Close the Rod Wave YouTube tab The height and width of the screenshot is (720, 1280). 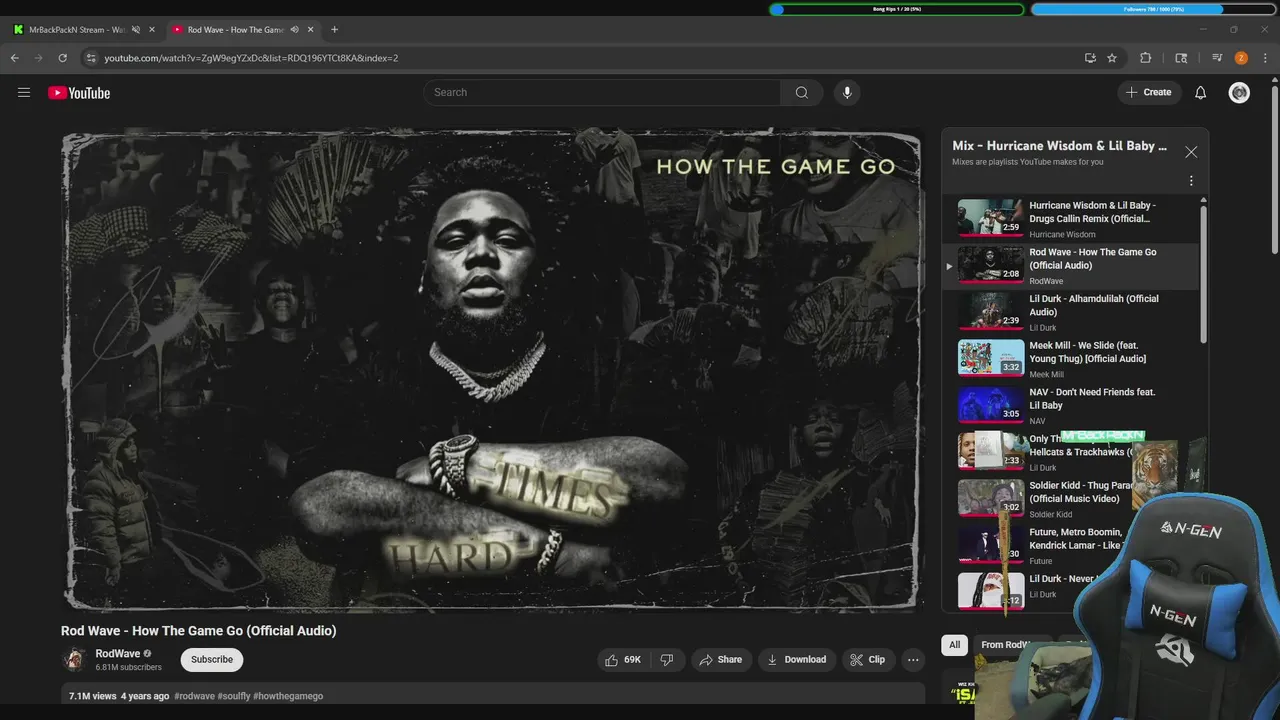point(310,30)
